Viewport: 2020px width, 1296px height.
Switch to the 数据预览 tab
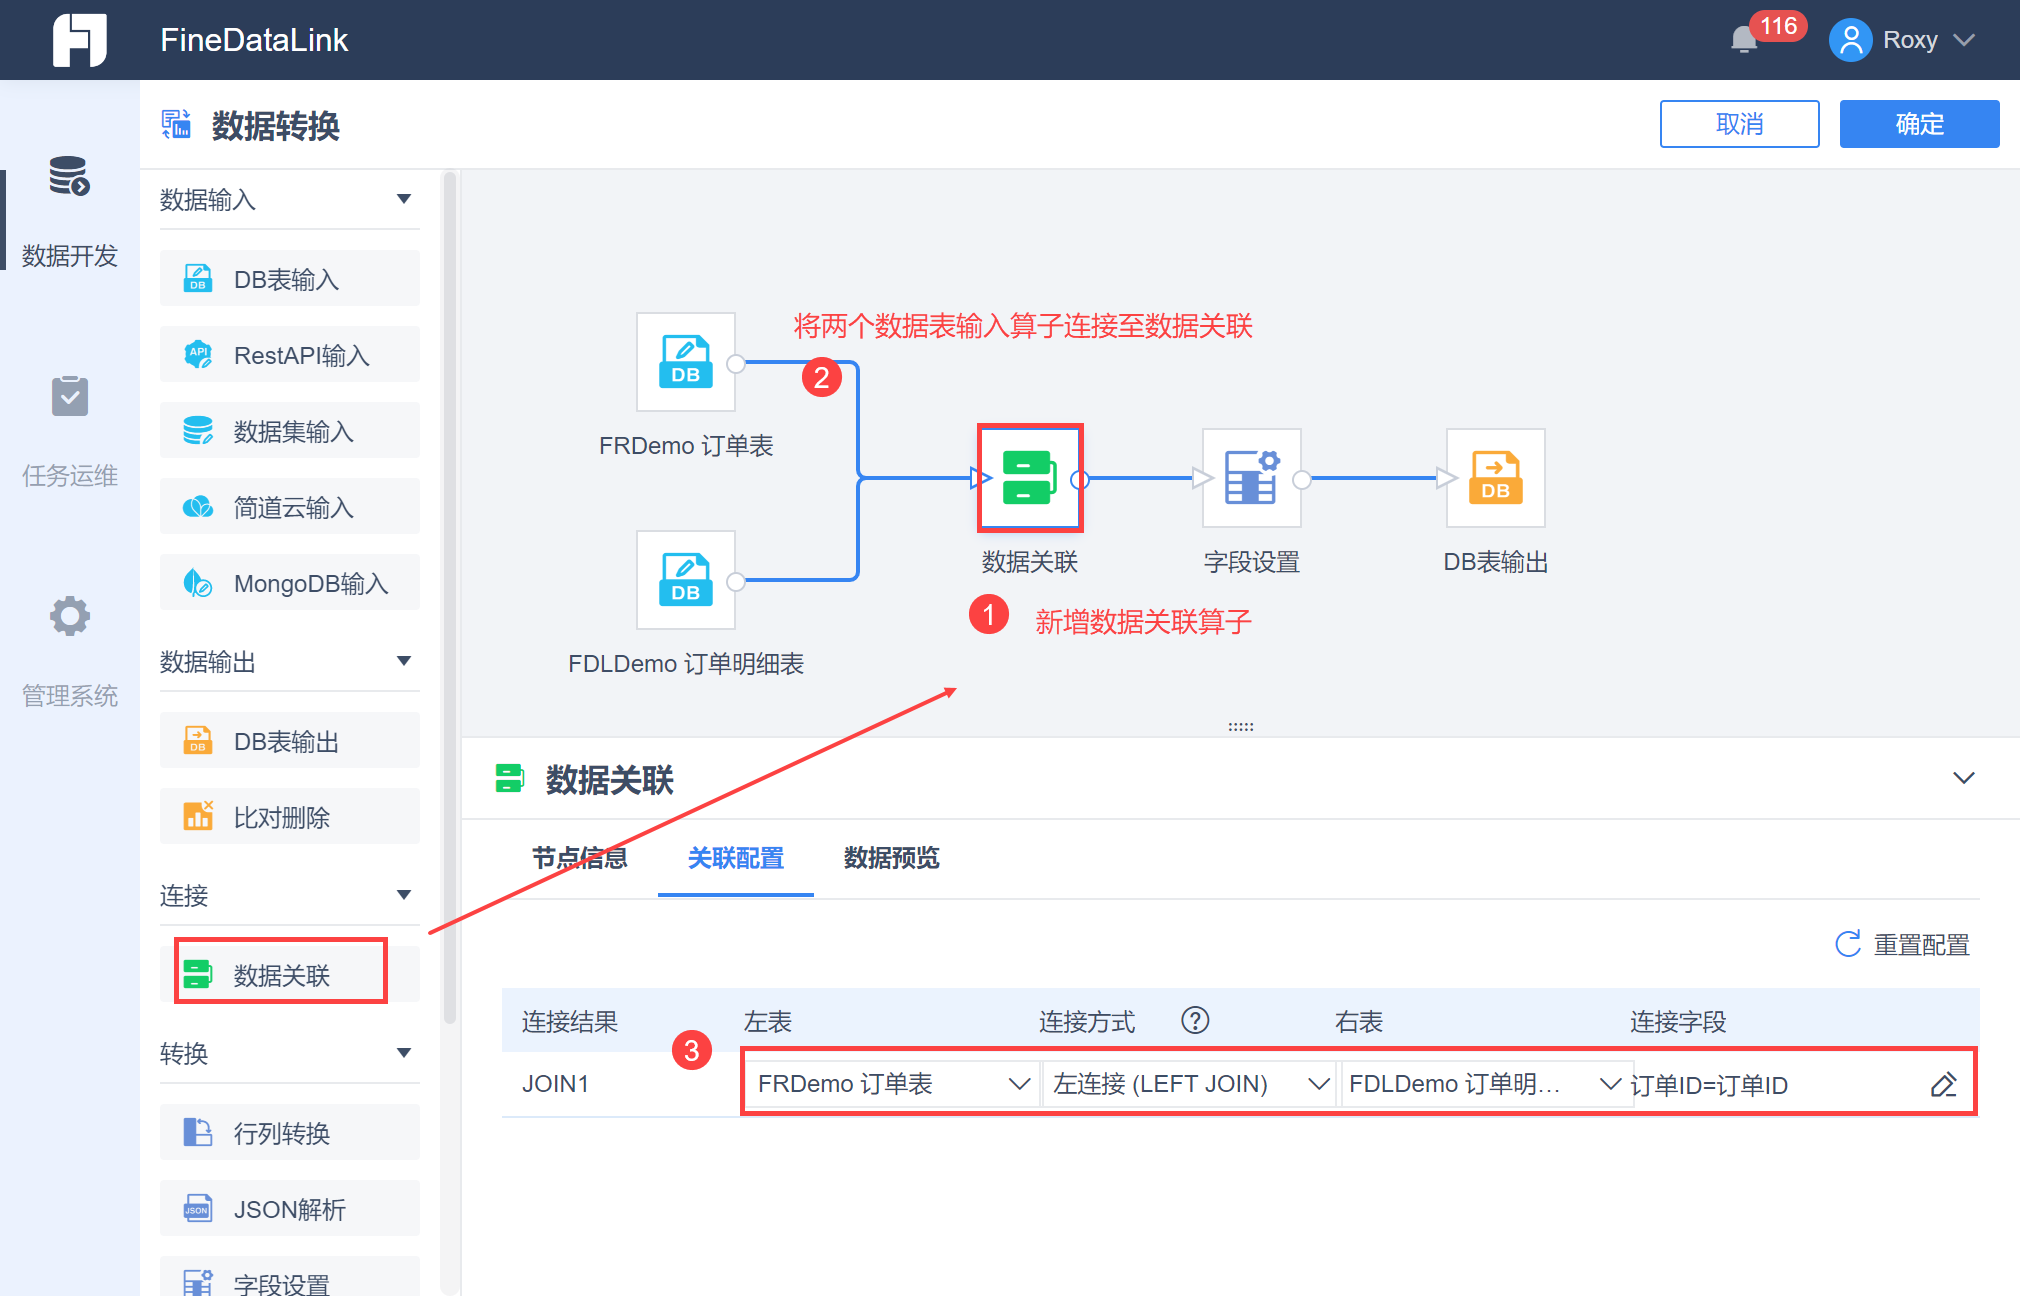tap(891, 858)
